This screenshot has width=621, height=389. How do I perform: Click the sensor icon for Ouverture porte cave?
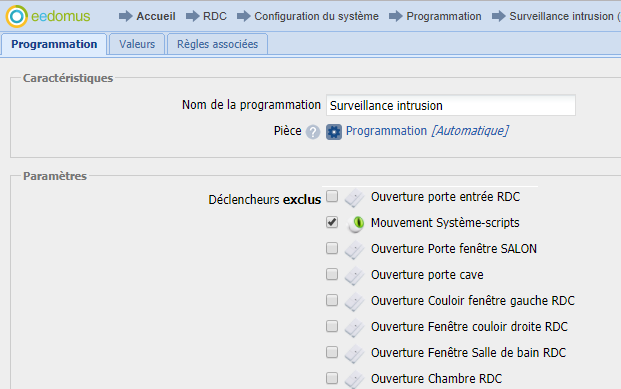click(354, 275)
